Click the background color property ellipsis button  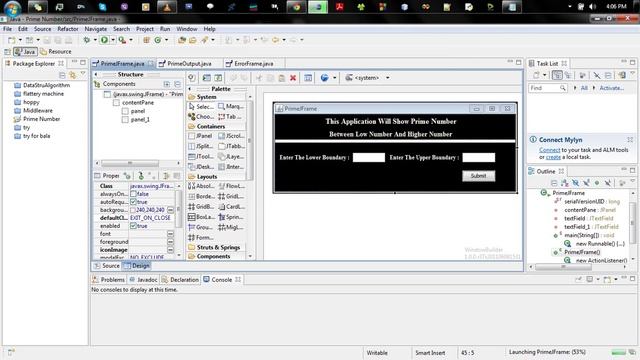pos(170,210)
